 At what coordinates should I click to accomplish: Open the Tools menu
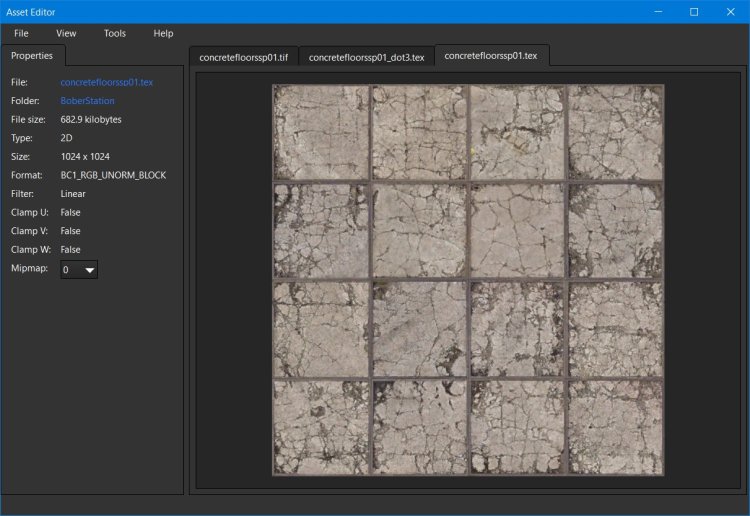pos(115,33)
